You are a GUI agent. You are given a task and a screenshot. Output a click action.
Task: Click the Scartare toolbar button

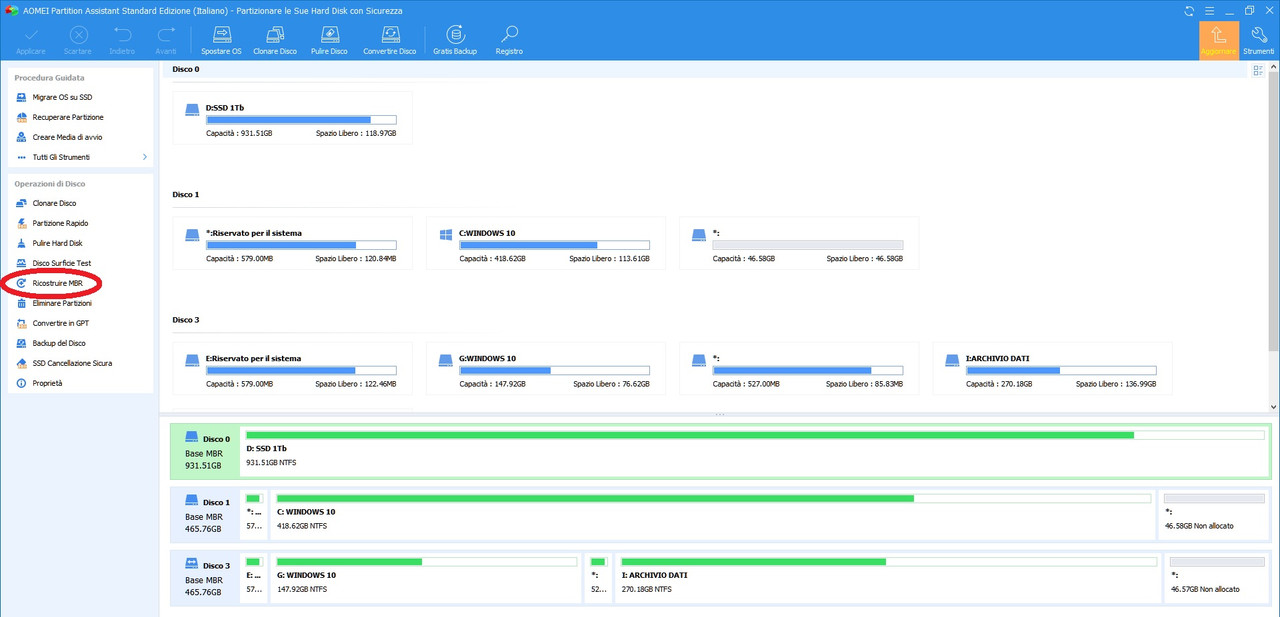click(x=77, y=40)
